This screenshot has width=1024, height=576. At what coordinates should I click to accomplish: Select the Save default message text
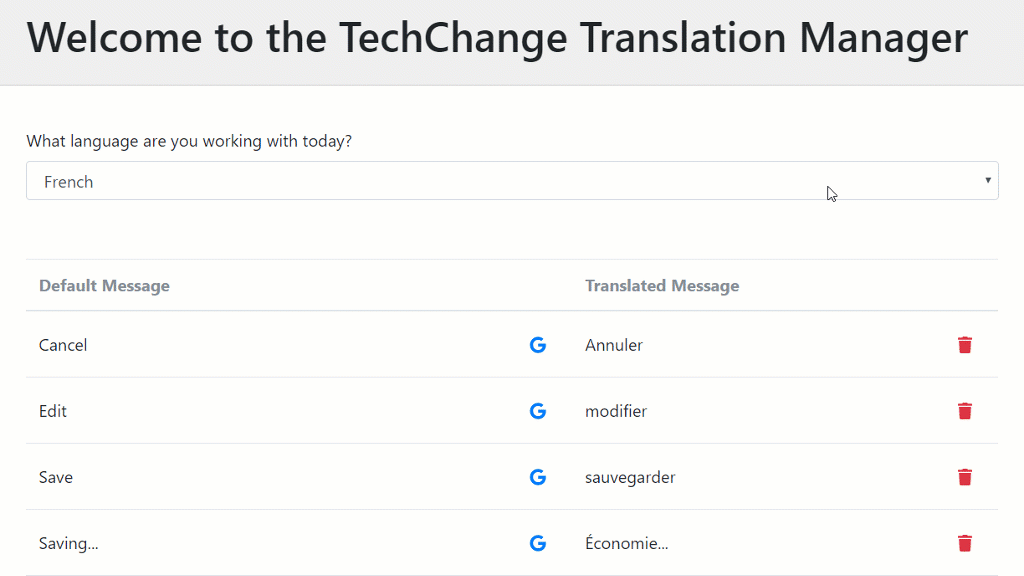click(x=56, y=477)
